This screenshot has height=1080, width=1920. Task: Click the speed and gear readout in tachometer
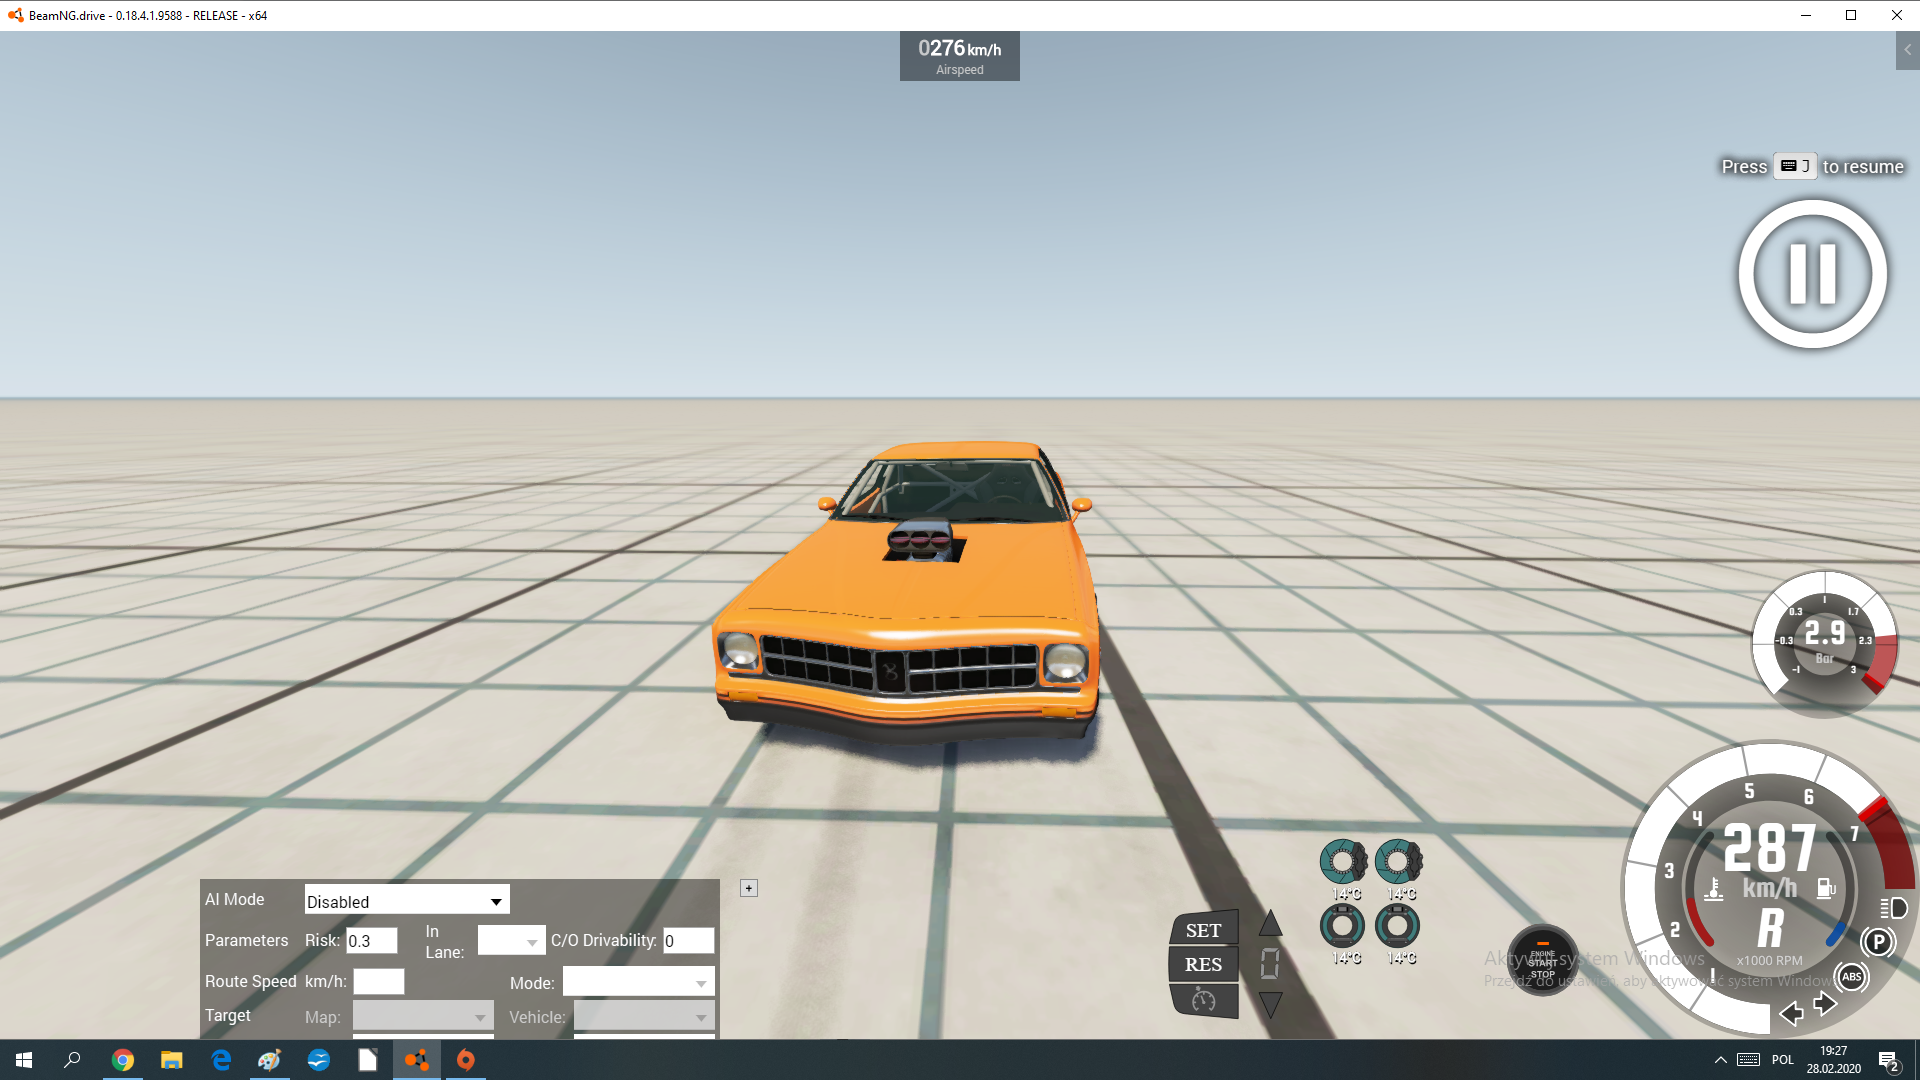coord(1770,885)
